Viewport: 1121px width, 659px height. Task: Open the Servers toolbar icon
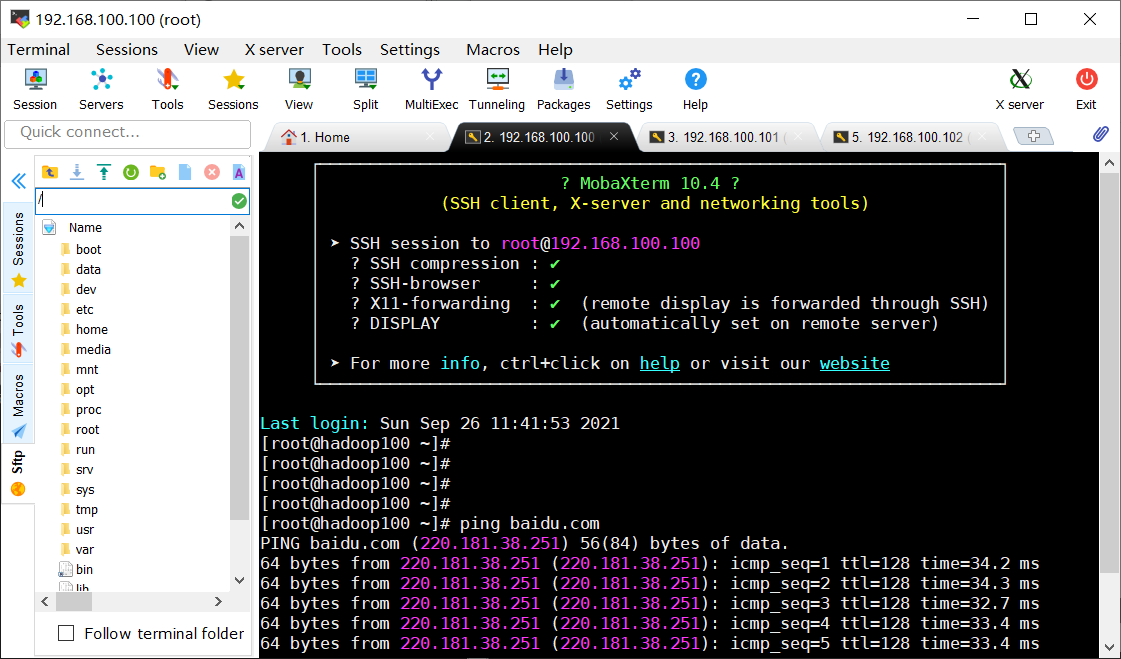[101, 89]
